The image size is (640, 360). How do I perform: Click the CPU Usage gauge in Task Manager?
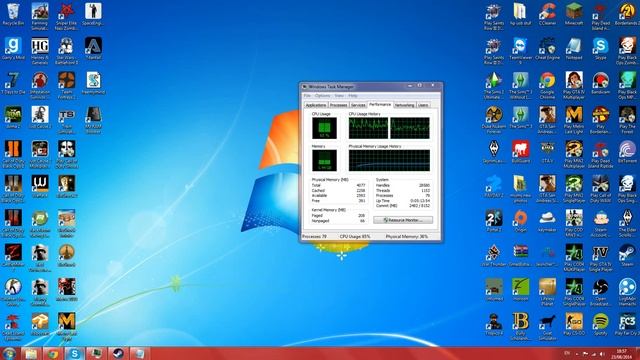[x=324, y=128]
